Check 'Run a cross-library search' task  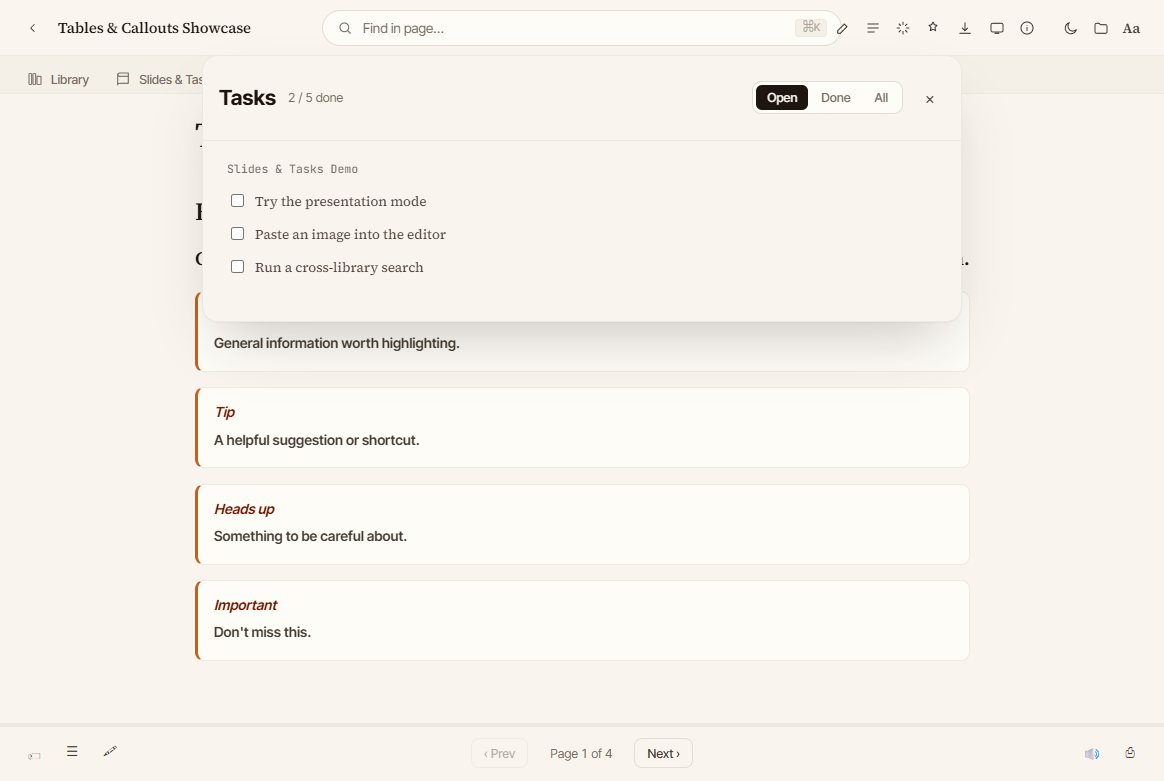pyautogui.click(x=238, y=267)
